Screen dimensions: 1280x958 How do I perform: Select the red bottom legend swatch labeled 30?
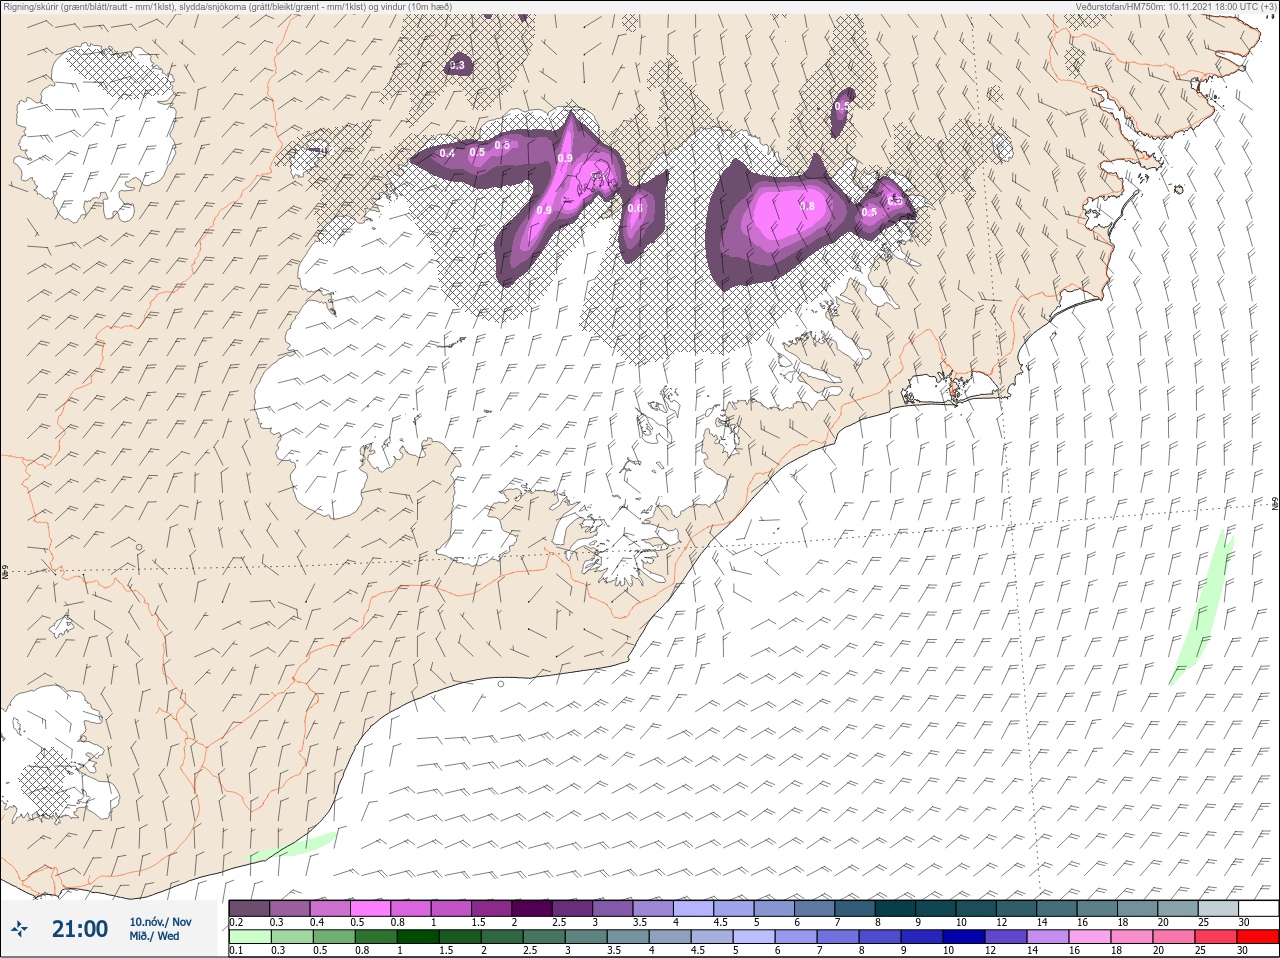pyautogui.click(x=1258, y=937)
